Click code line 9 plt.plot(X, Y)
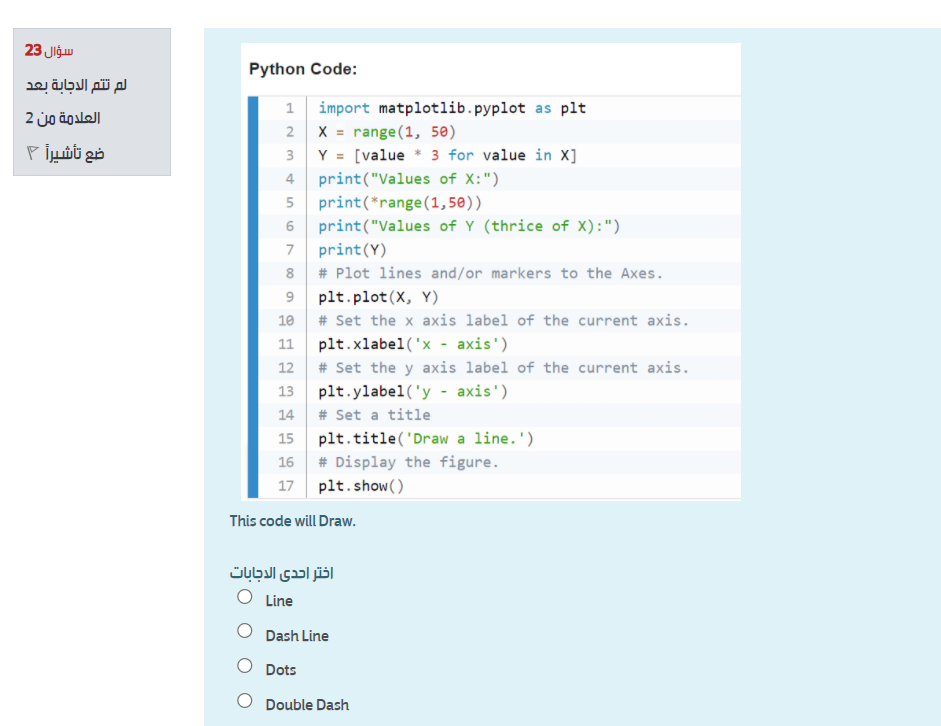 tap(378, 297)
